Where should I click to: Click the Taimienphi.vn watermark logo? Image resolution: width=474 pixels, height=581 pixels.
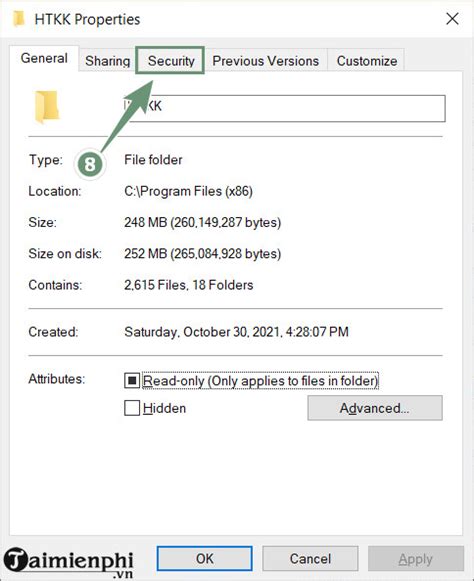(69, 562)
